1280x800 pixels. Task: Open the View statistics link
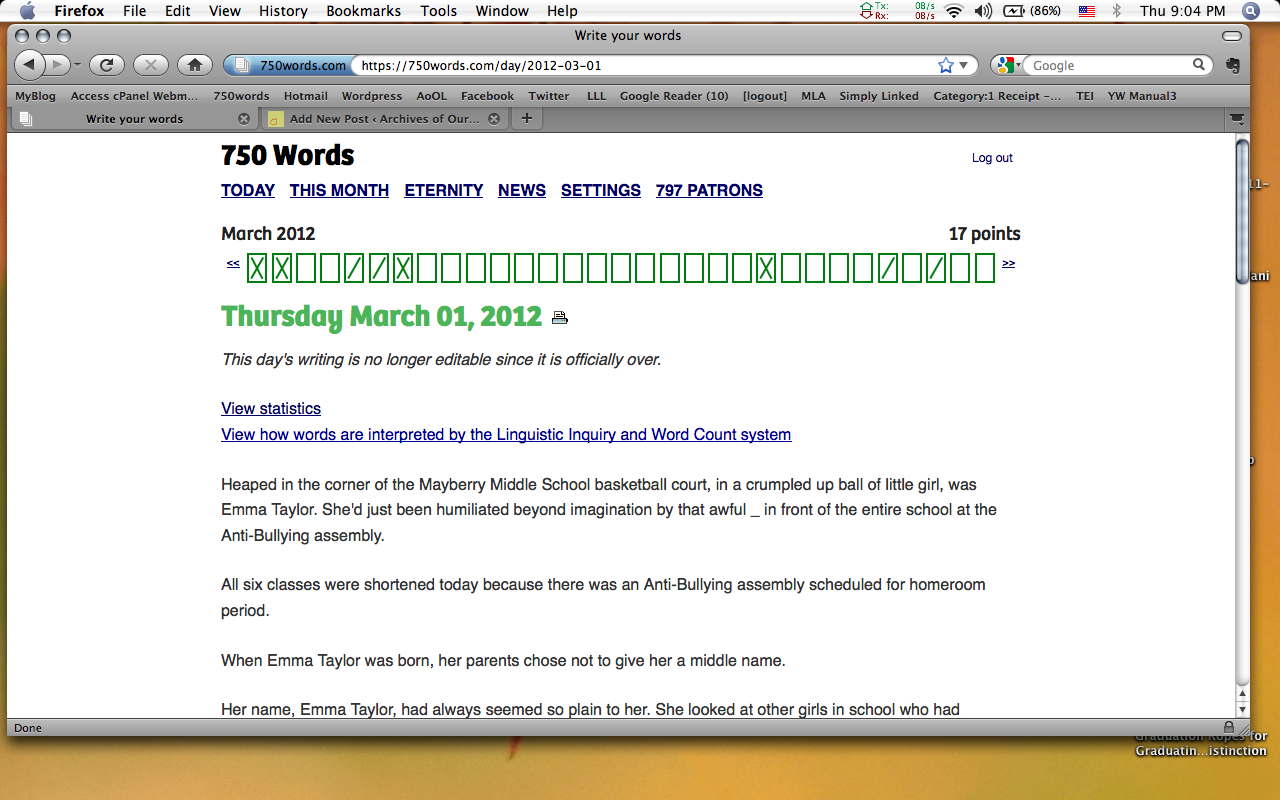(271, 408)
